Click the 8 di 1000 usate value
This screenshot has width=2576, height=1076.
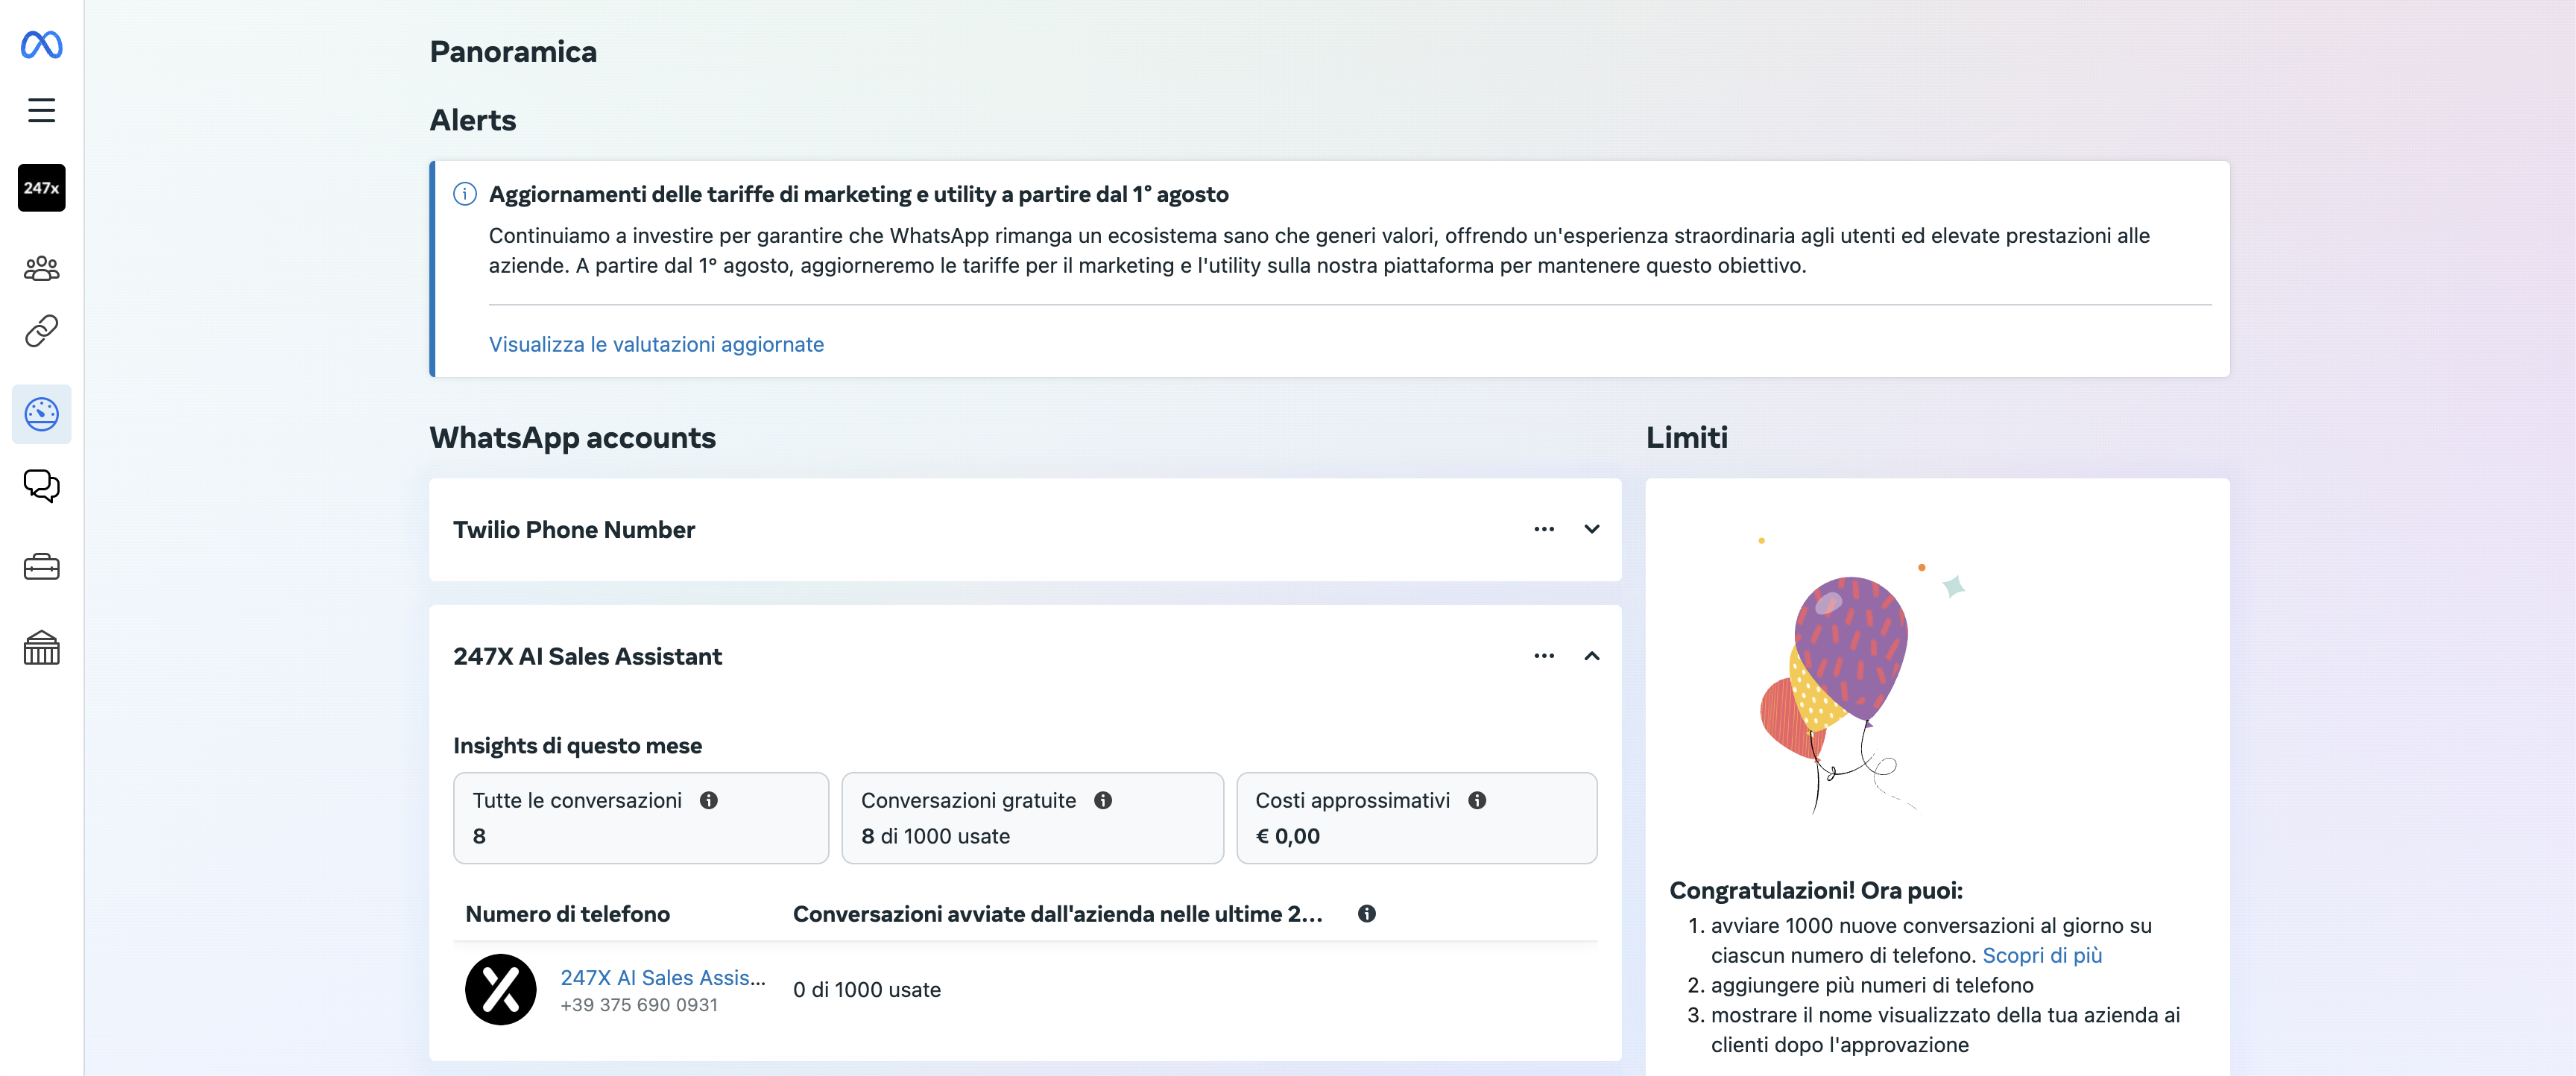click(x=935, y=836)
